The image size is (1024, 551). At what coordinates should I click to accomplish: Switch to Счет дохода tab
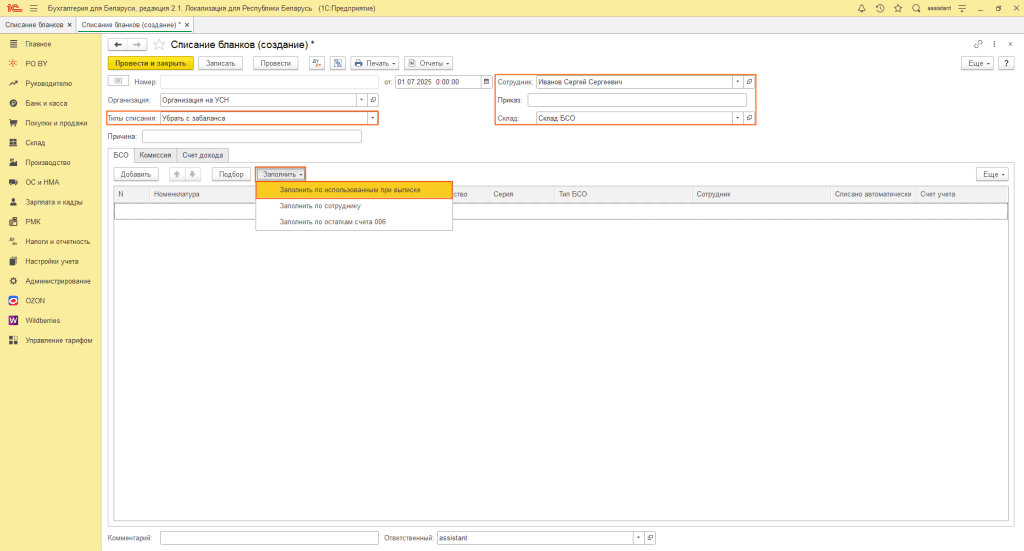(x=202, y=155)
